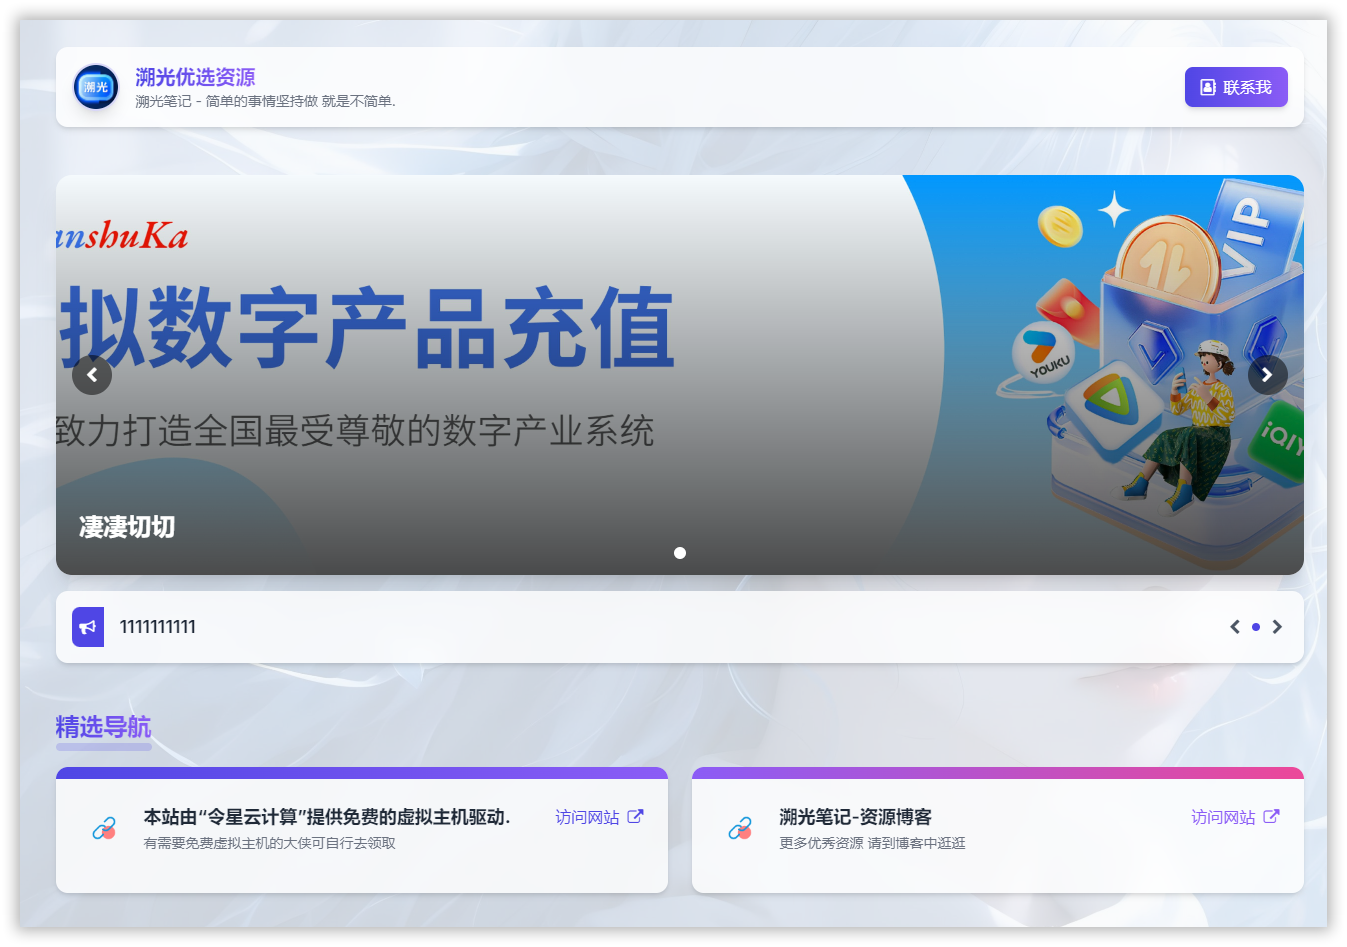This screenshot has width=1347, height=947.
Task: Click the megaphone announcement icon
Action: [x=88, y=627]
